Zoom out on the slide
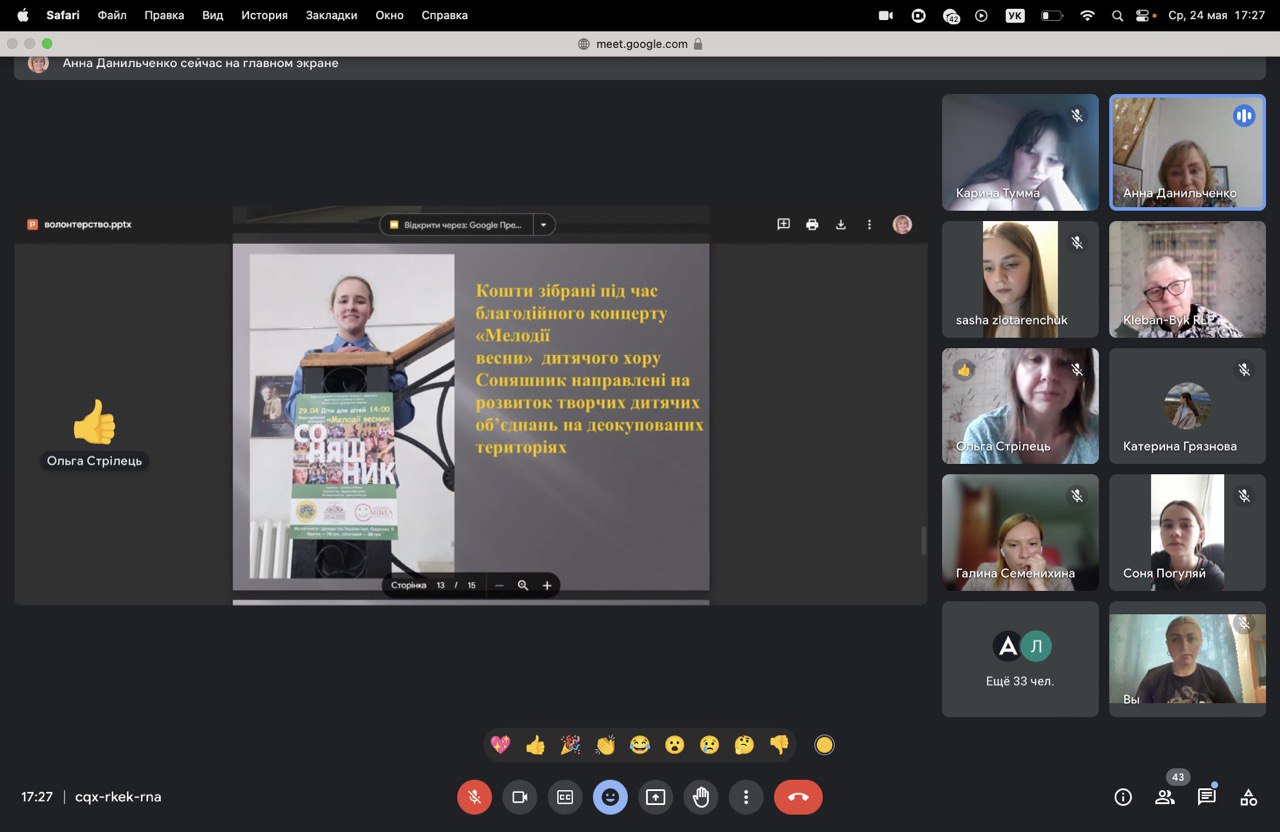This screenshot has height=832, width=1280. click(x=499, y=585)
